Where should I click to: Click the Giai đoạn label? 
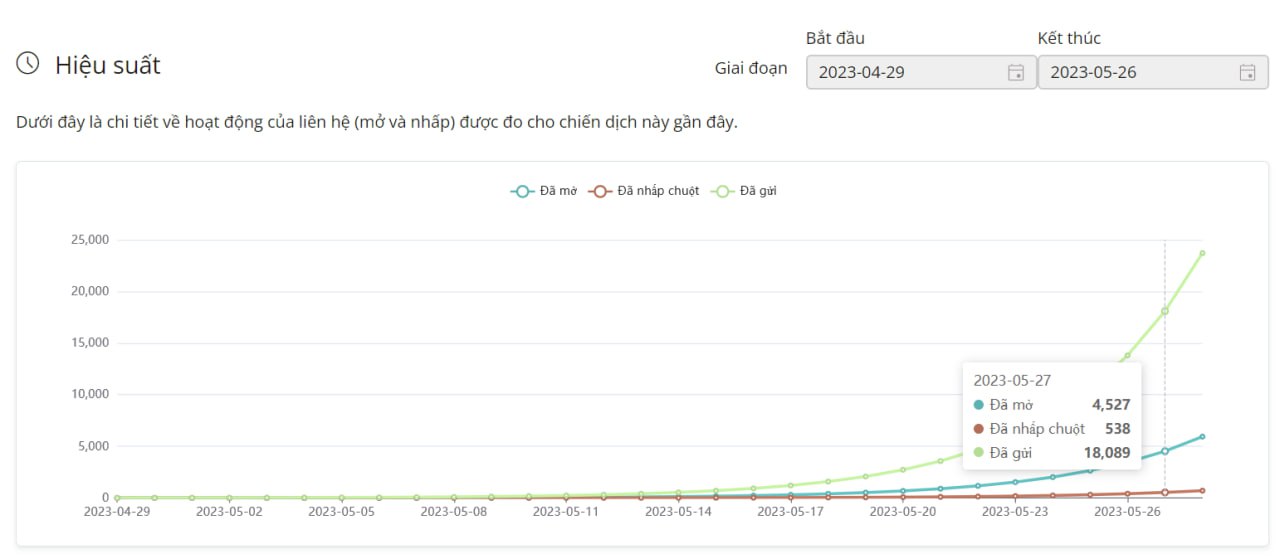coord(750,68)
